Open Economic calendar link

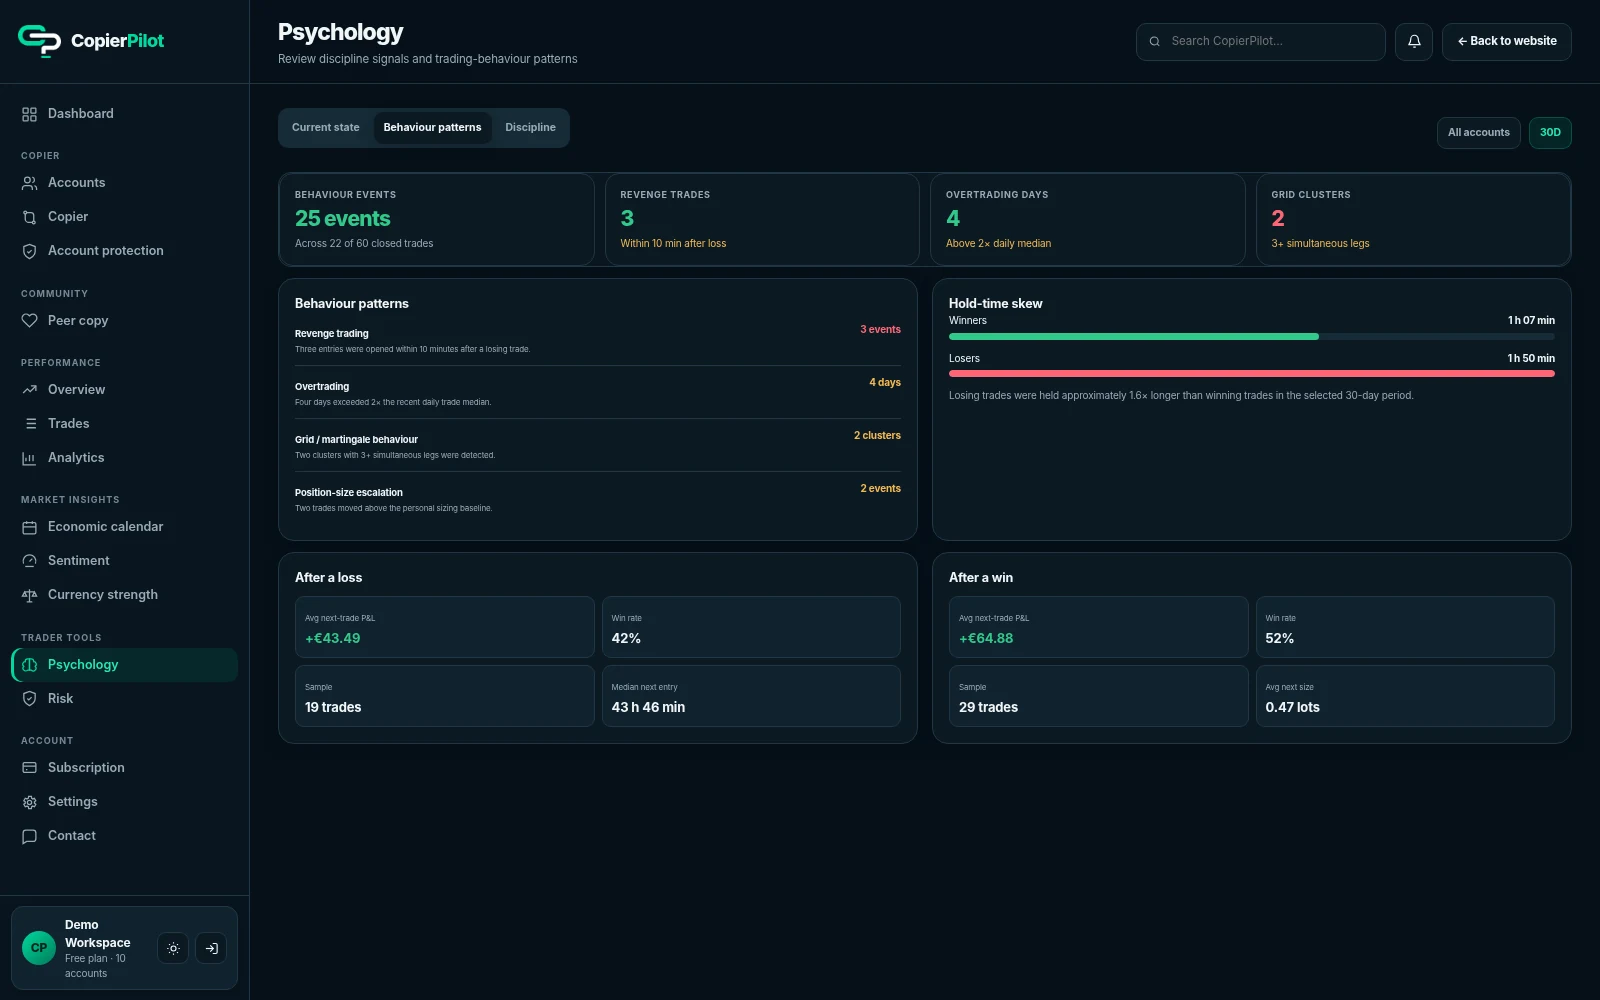[x=124, y=527]
